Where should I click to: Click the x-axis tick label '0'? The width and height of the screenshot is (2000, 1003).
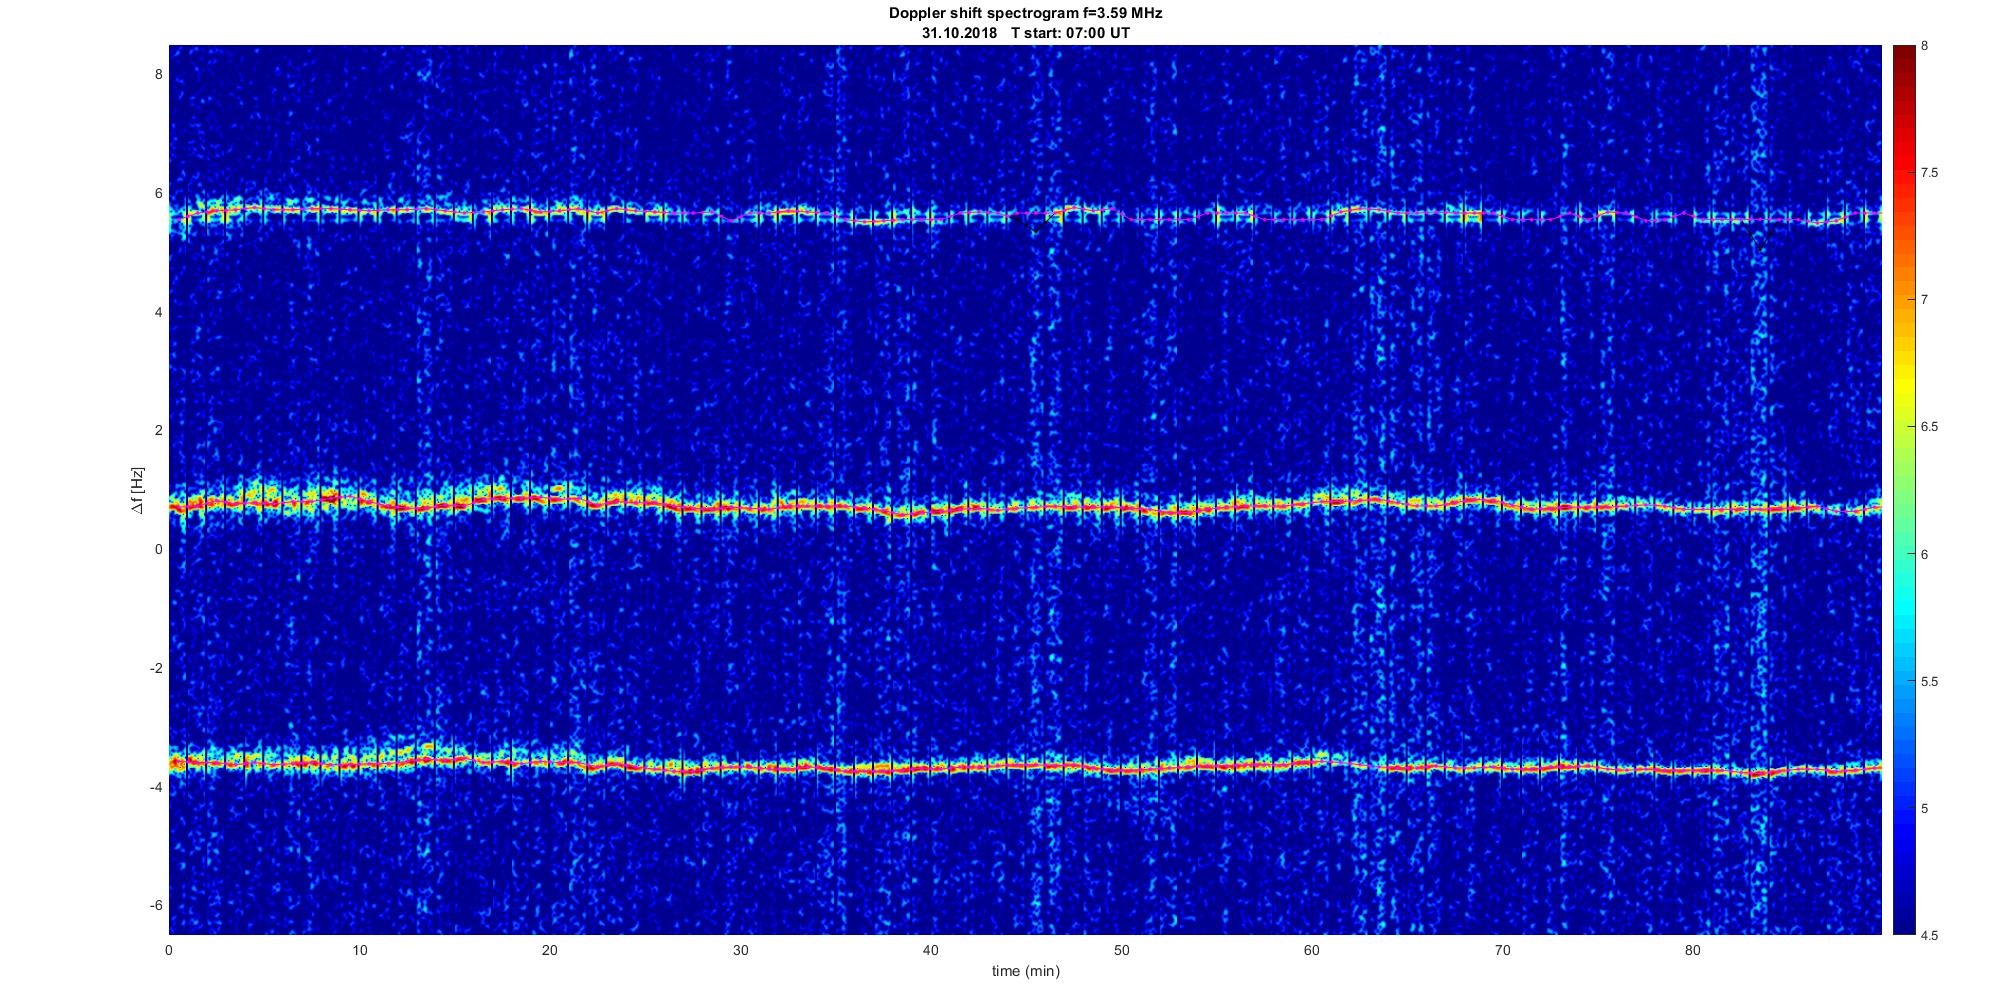169,950
